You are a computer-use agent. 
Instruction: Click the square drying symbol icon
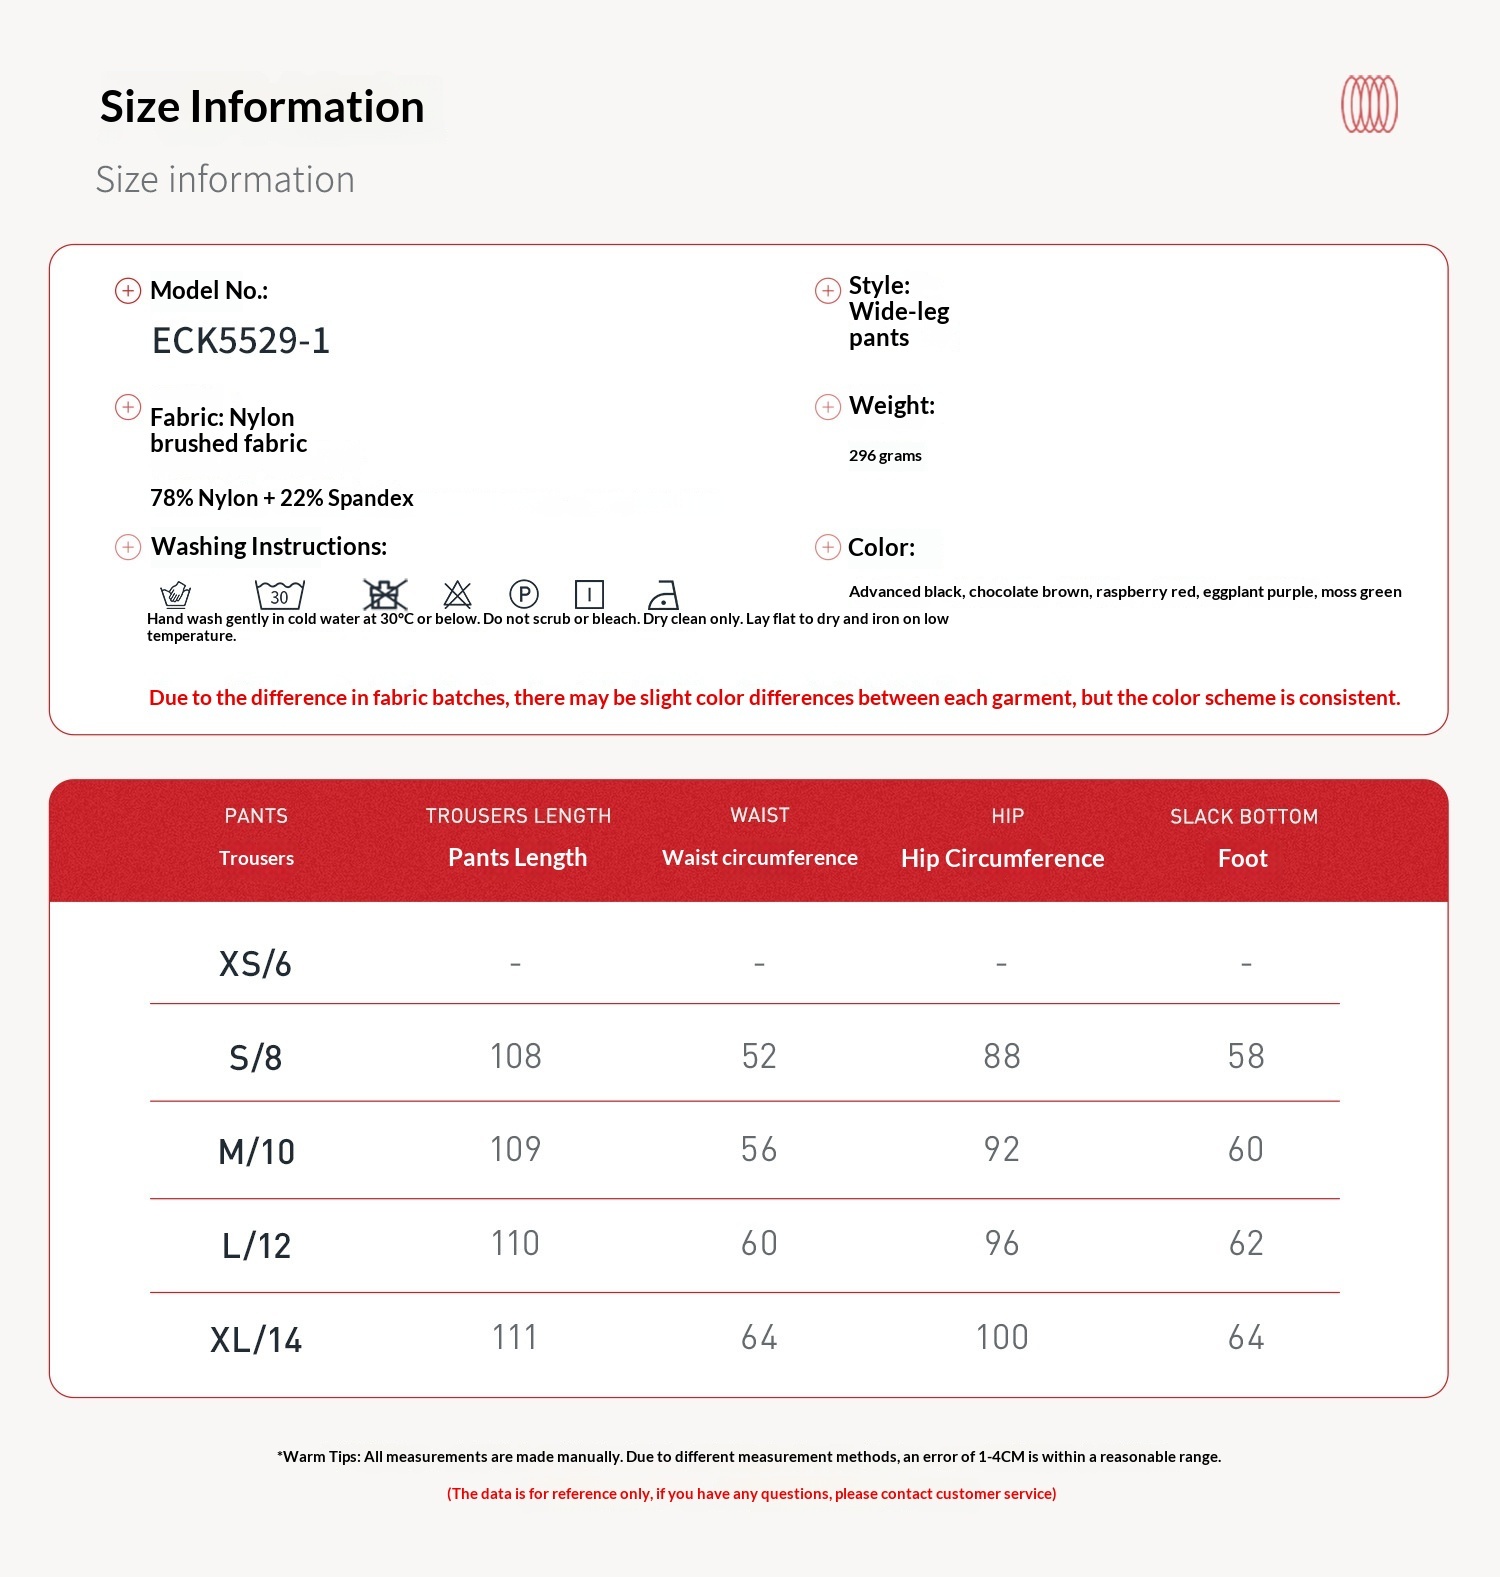589,594
